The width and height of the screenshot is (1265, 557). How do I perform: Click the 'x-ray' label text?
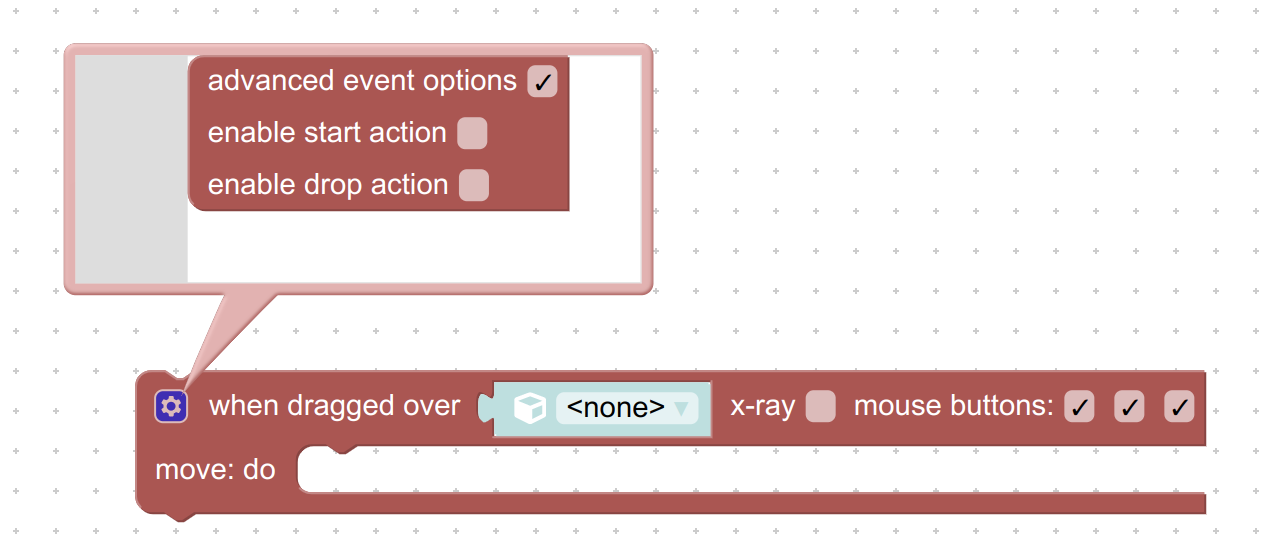point(763,407)
